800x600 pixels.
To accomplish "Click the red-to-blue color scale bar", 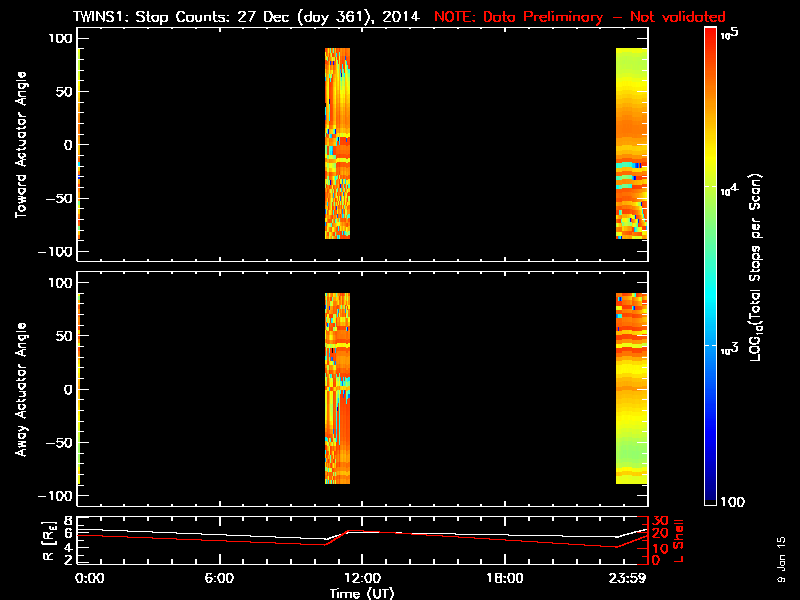I will 711,266.
